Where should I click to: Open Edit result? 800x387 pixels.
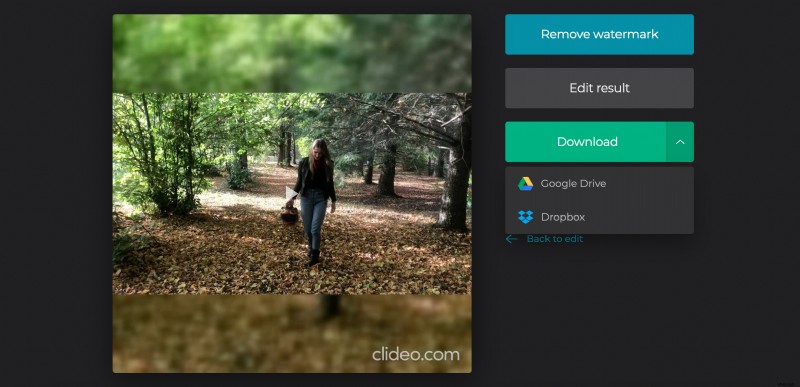pos(599,88)
